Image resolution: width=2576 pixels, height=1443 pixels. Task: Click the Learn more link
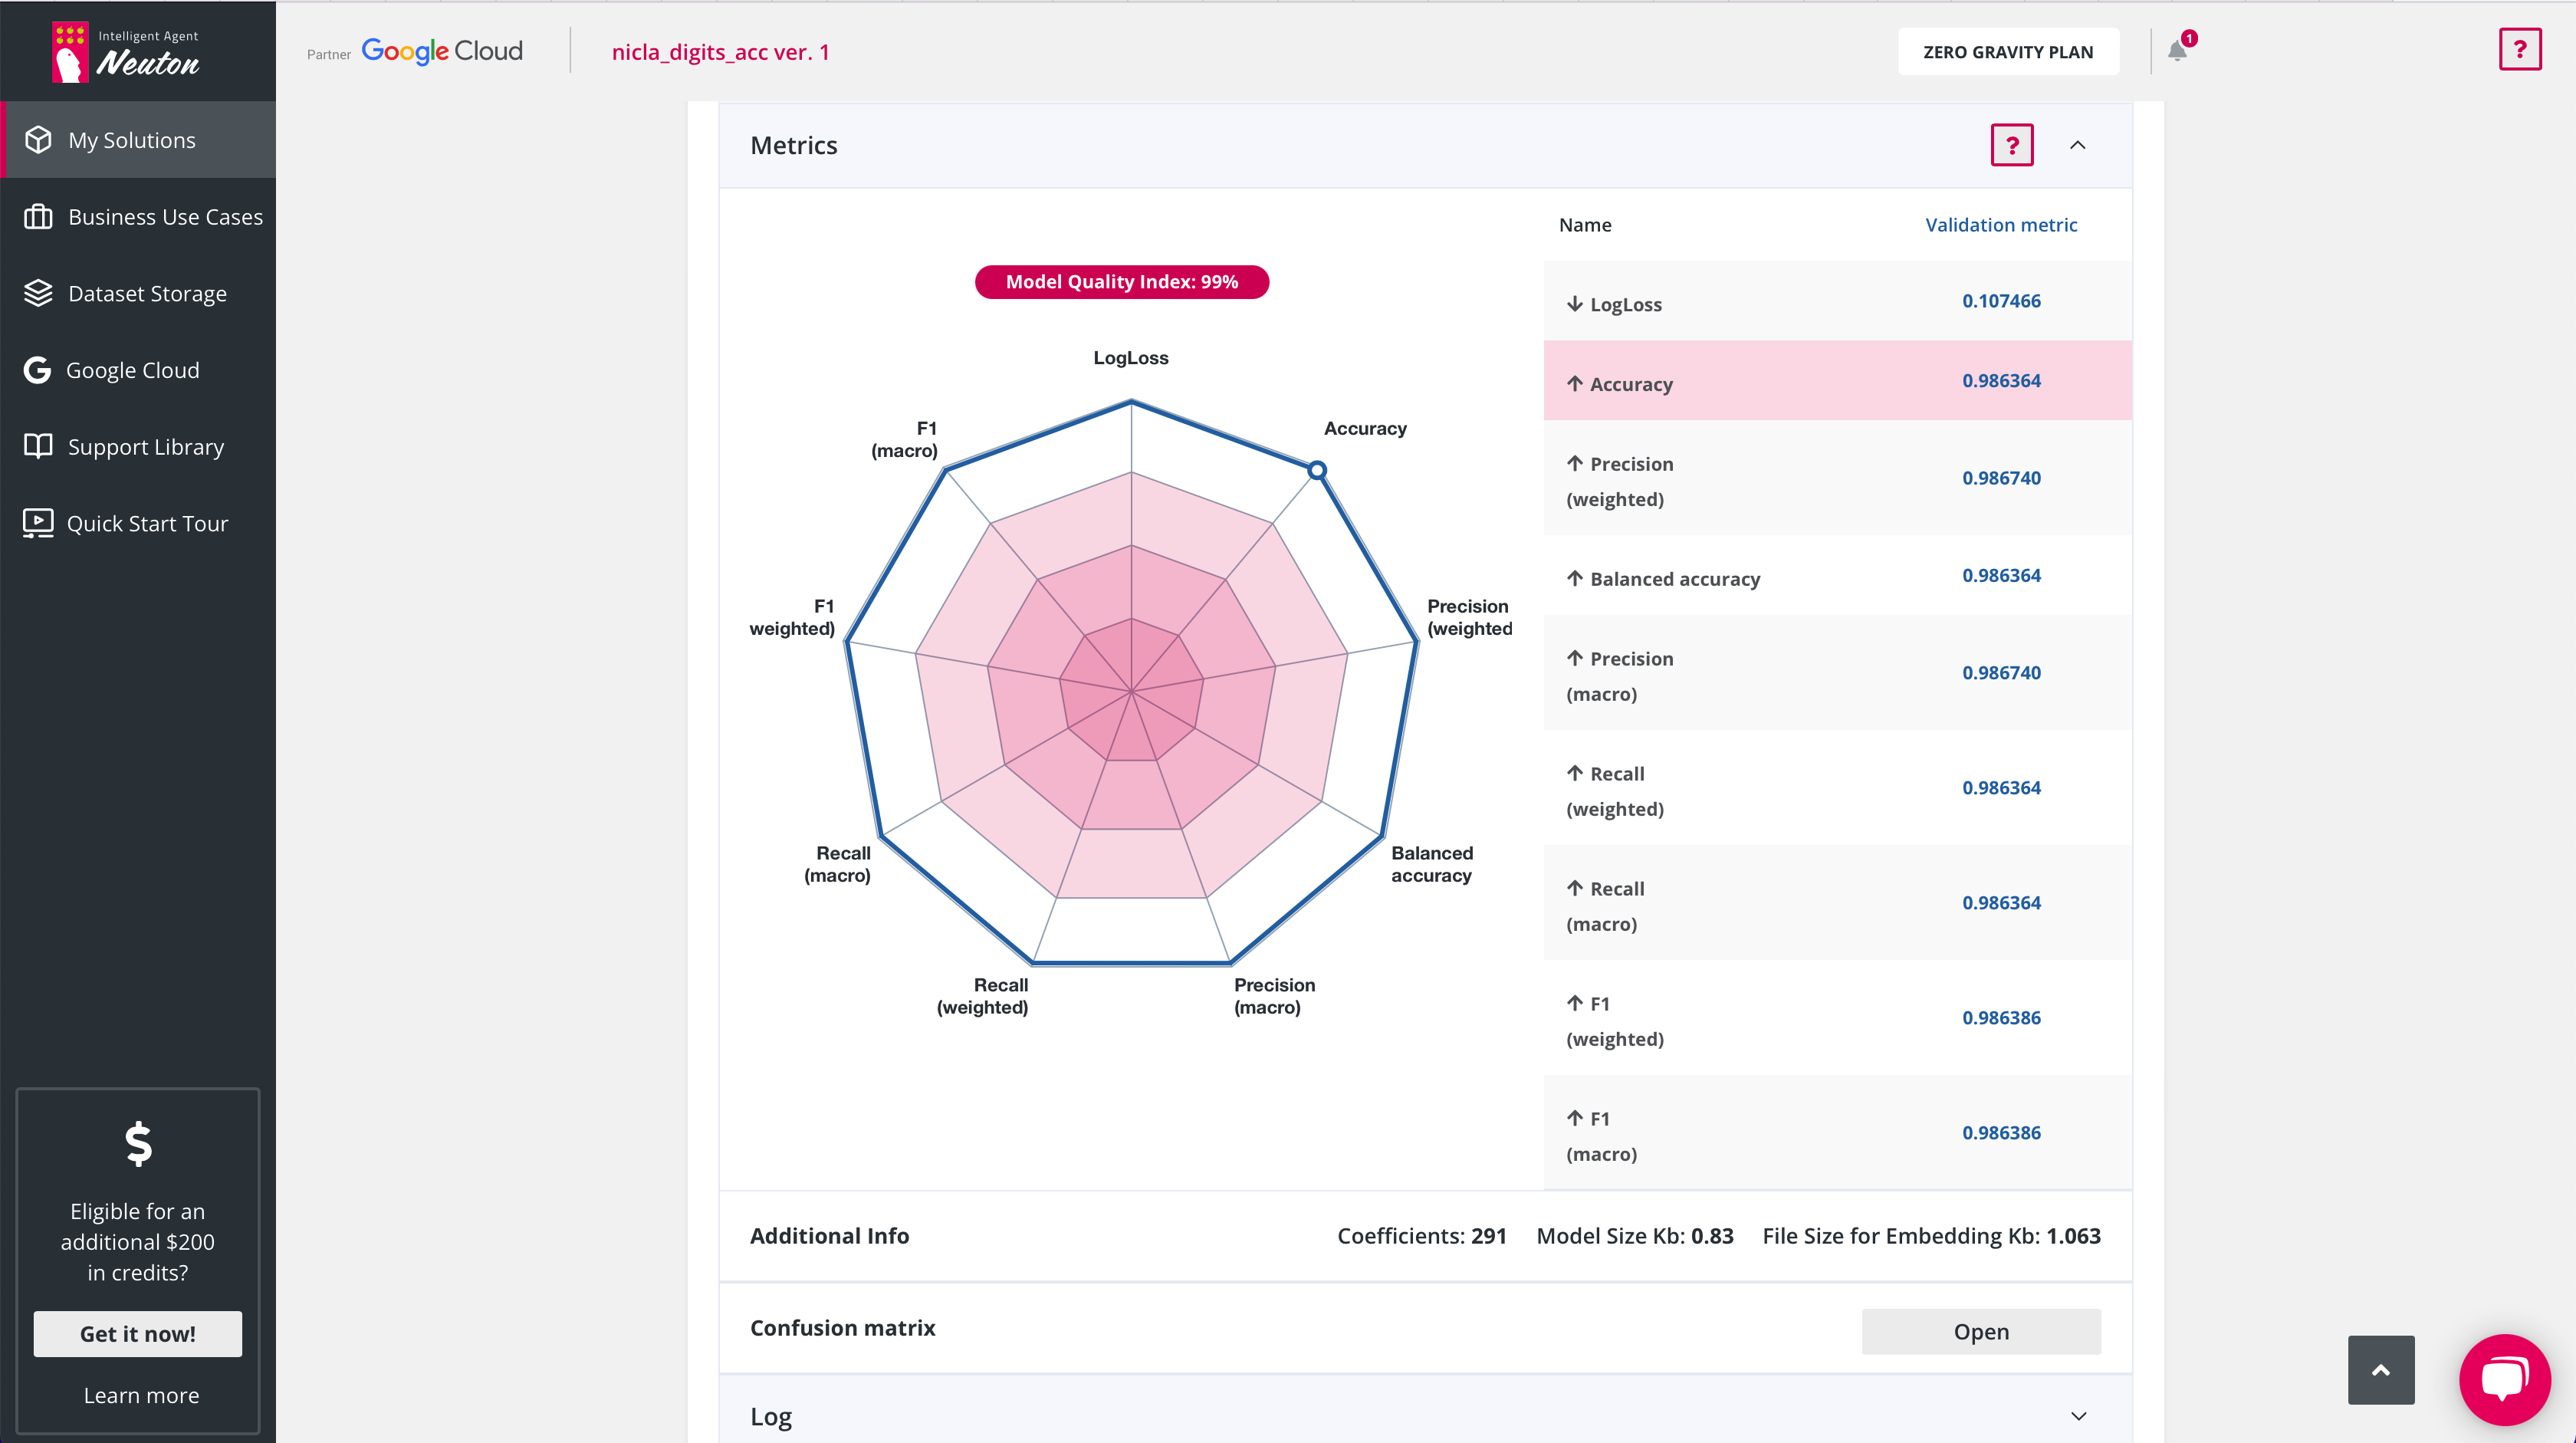pyautogui.click(x=141, y=1395)
